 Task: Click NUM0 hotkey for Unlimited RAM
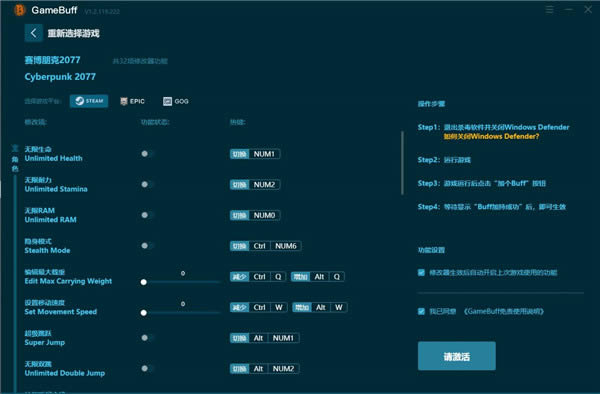pyautogui.click(x=255, y=215)
